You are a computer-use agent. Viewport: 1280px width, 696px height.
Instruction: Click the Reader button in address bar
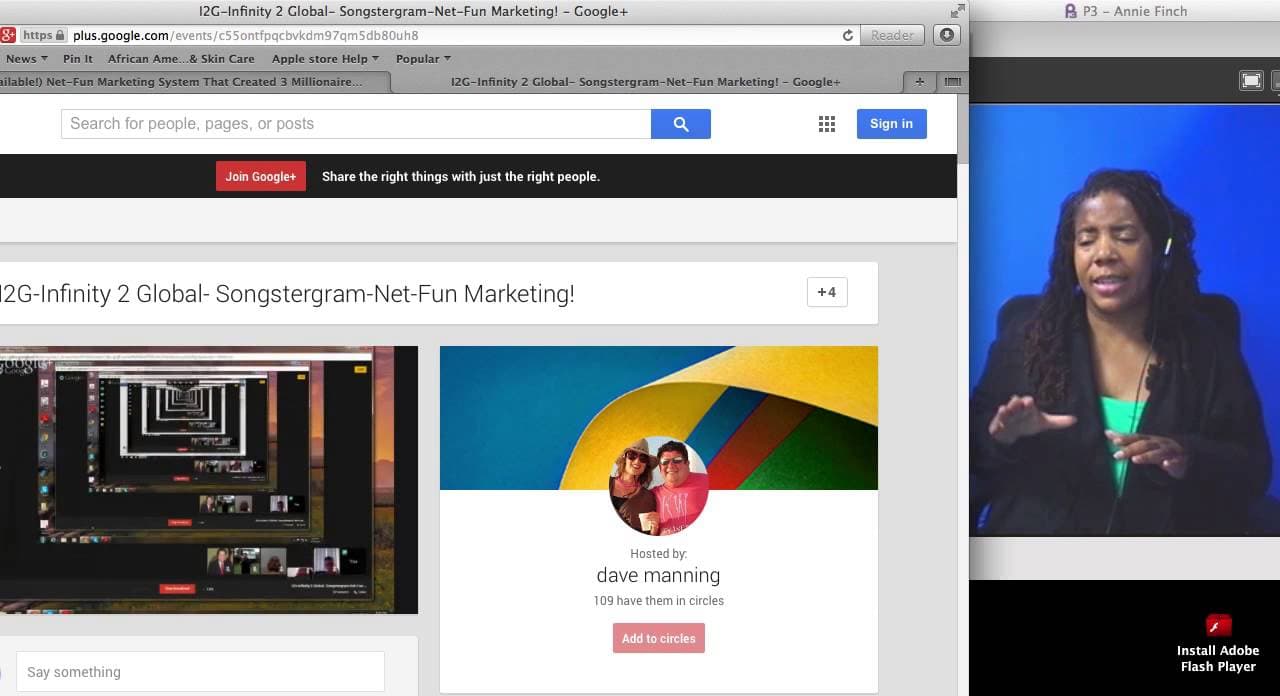pyautogui.click(x=892, y=35)
